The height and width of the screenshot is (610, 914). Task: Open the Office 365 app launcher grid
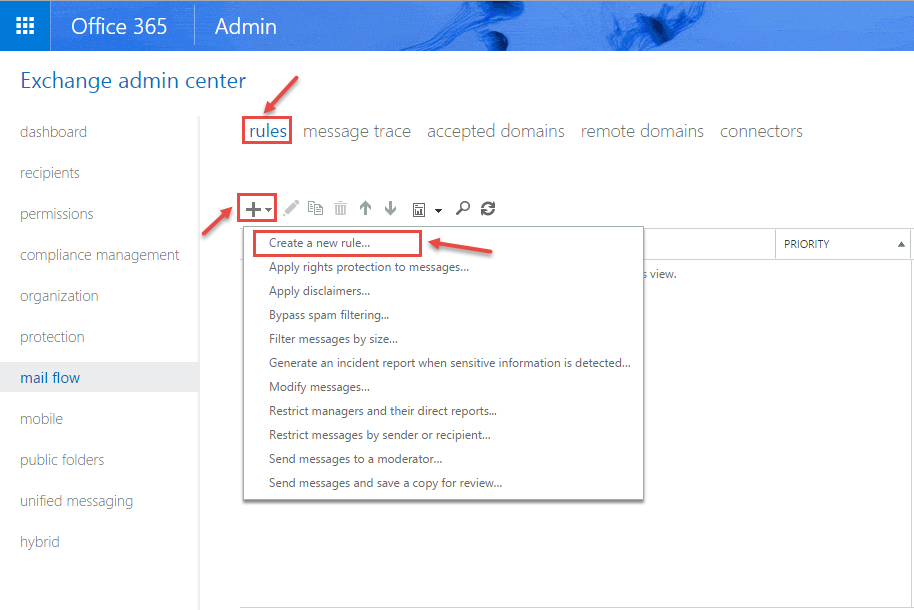[x=25, y=26]
